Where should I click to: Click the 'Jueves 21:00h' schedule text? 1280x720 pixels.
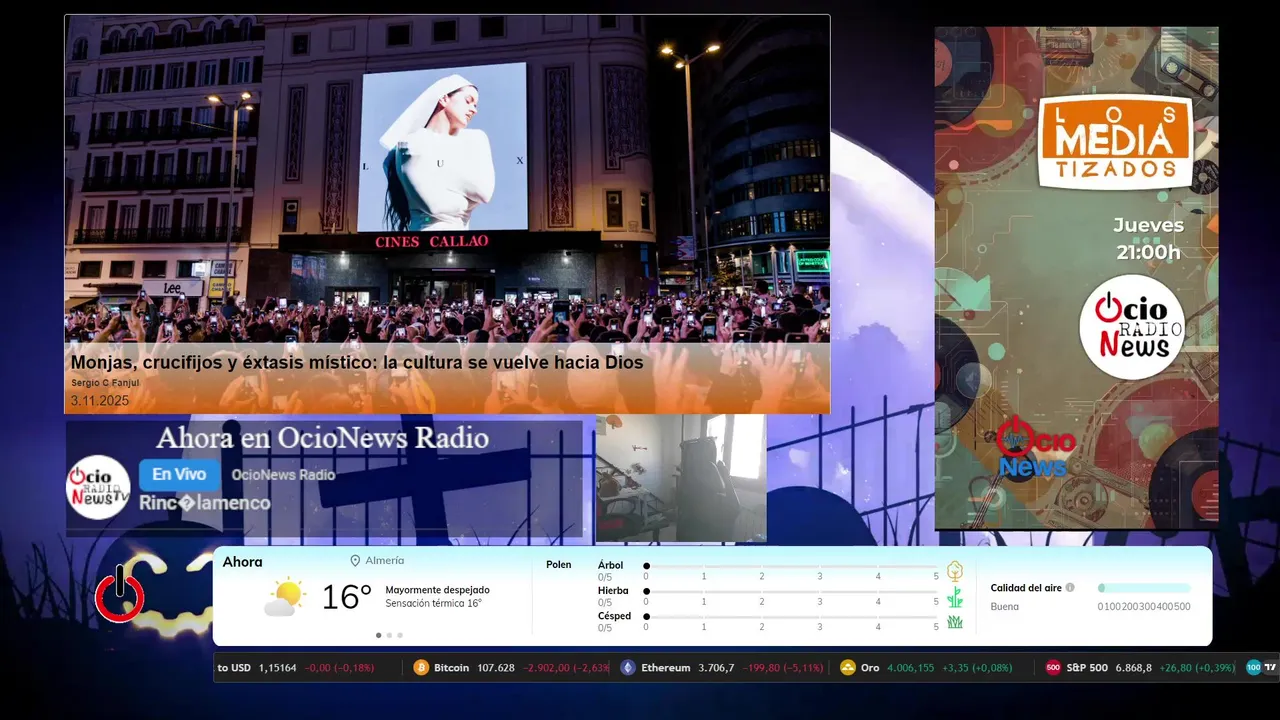coord(1148,239)
